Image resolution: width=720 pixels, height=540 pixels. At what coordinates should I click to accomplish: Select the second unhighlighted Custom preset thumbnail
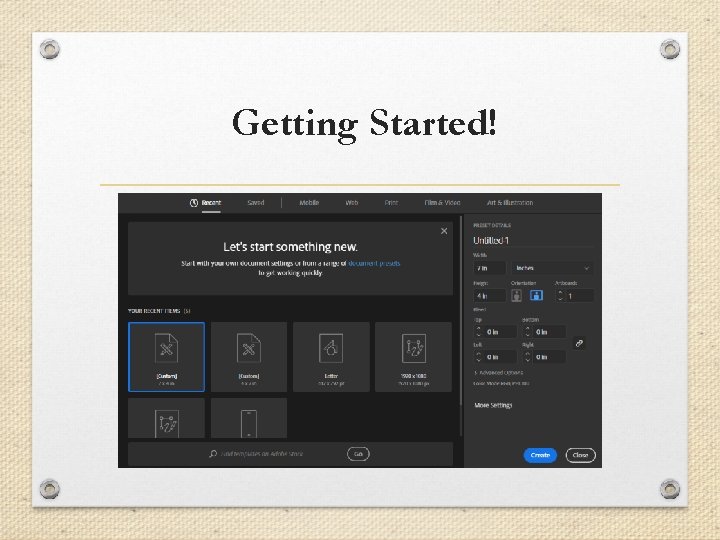pos(249,357)
